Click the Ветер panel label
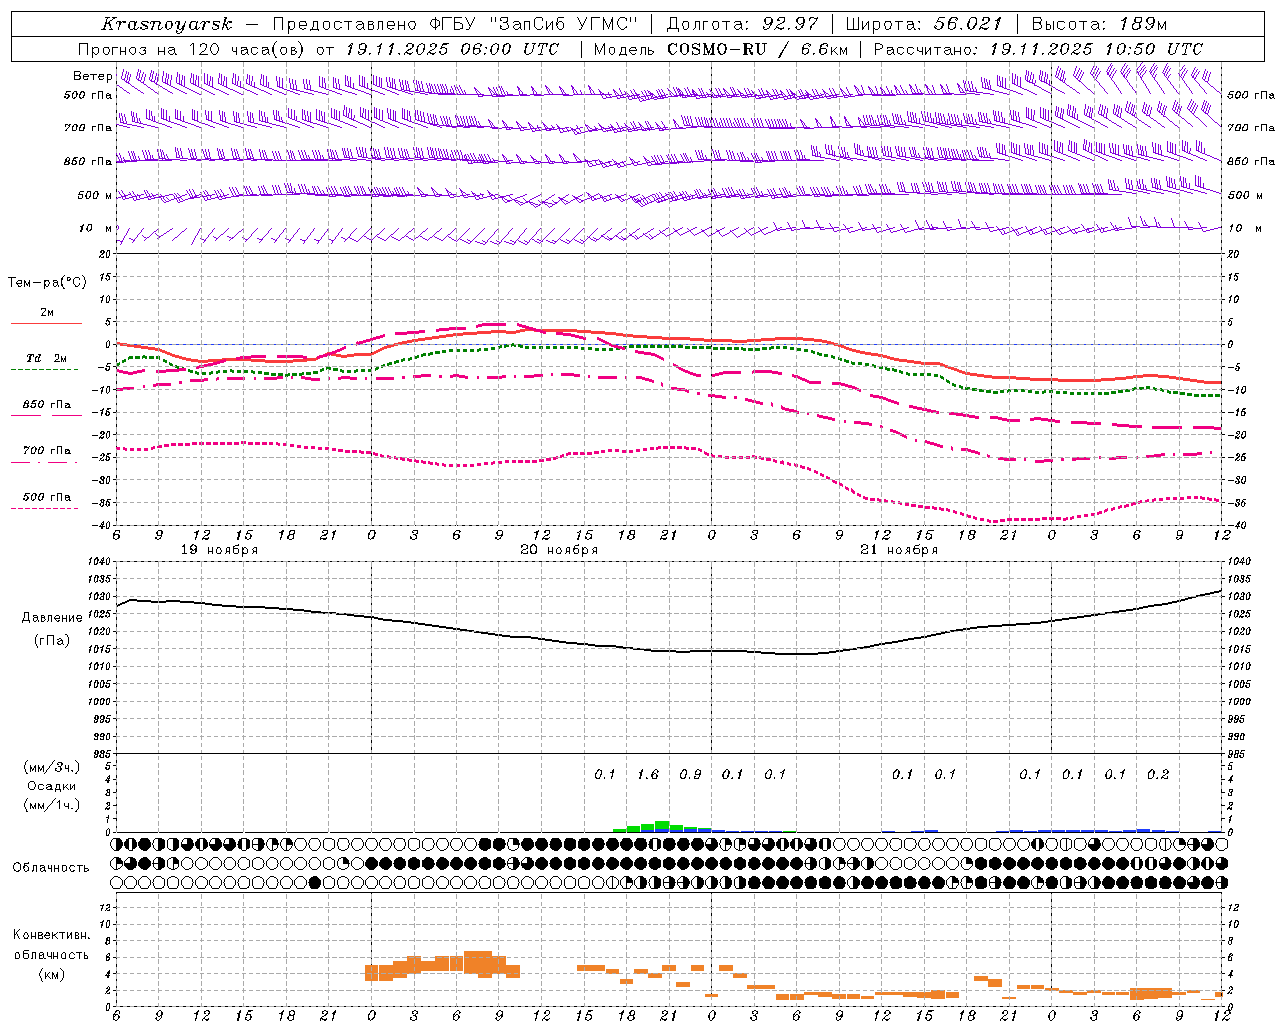Image resolution: width=1280 pixels, height=1024 pixels. pyautogui.click(x=92, y=76)
